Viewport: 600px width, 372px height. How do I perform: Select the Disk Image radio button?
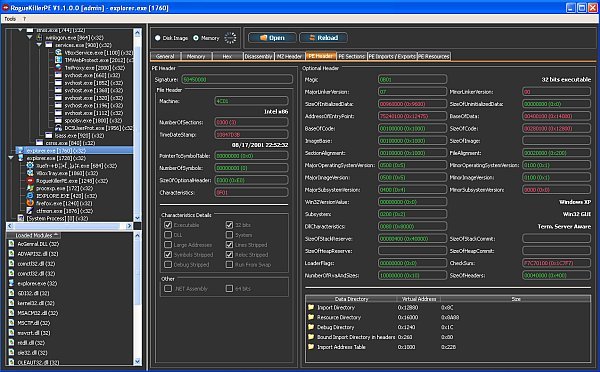tap(158, 38)
